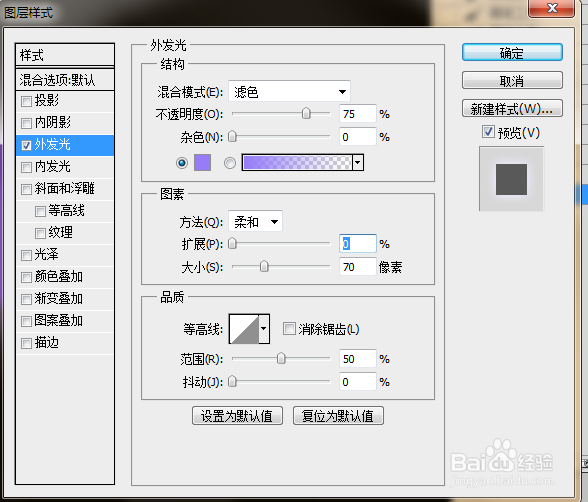Image resolution: width=588 pixels, height=502 pixels.
Task: Open the purple glow color swatch
Action: click(202, 162)
